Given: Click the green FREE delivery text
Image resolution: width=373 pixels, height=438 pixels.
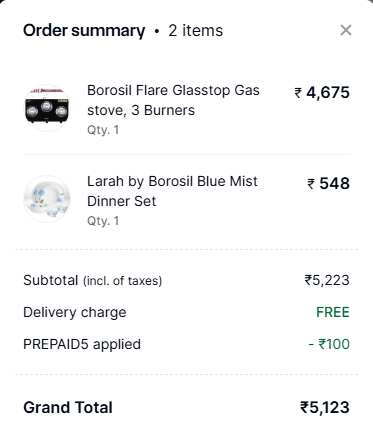Looking at the screenshot, I should pyautogui.click(x=333, y=312).
